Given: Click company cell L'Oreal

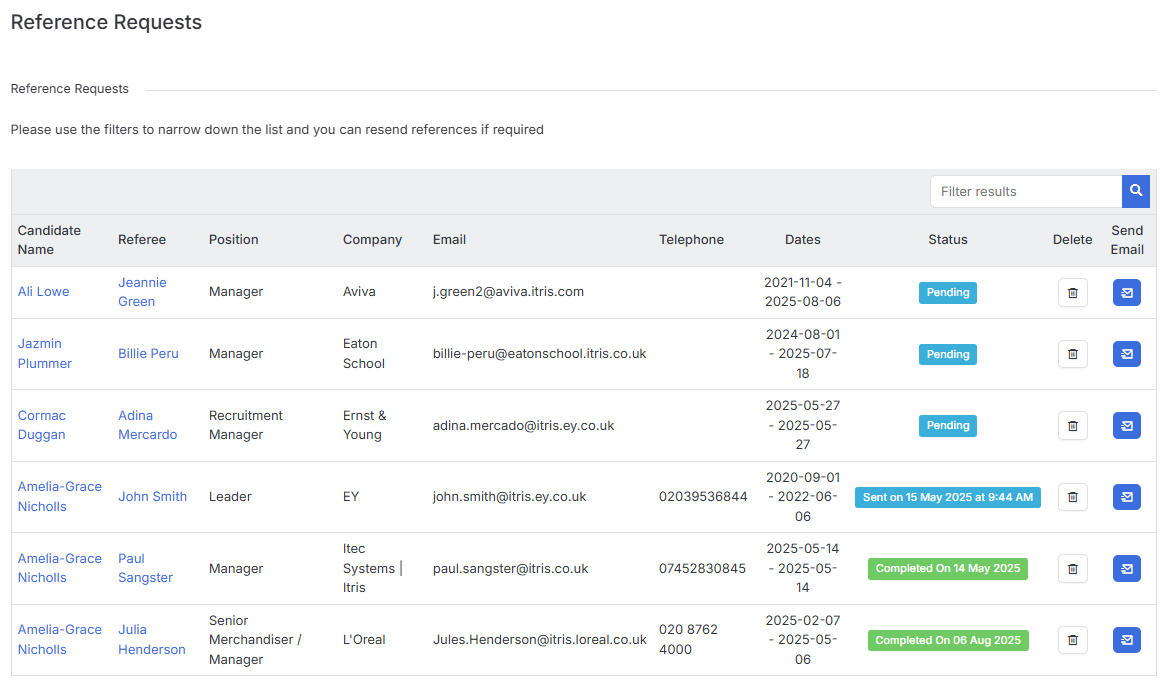Looking at the screenshot, I should (364, 639).
